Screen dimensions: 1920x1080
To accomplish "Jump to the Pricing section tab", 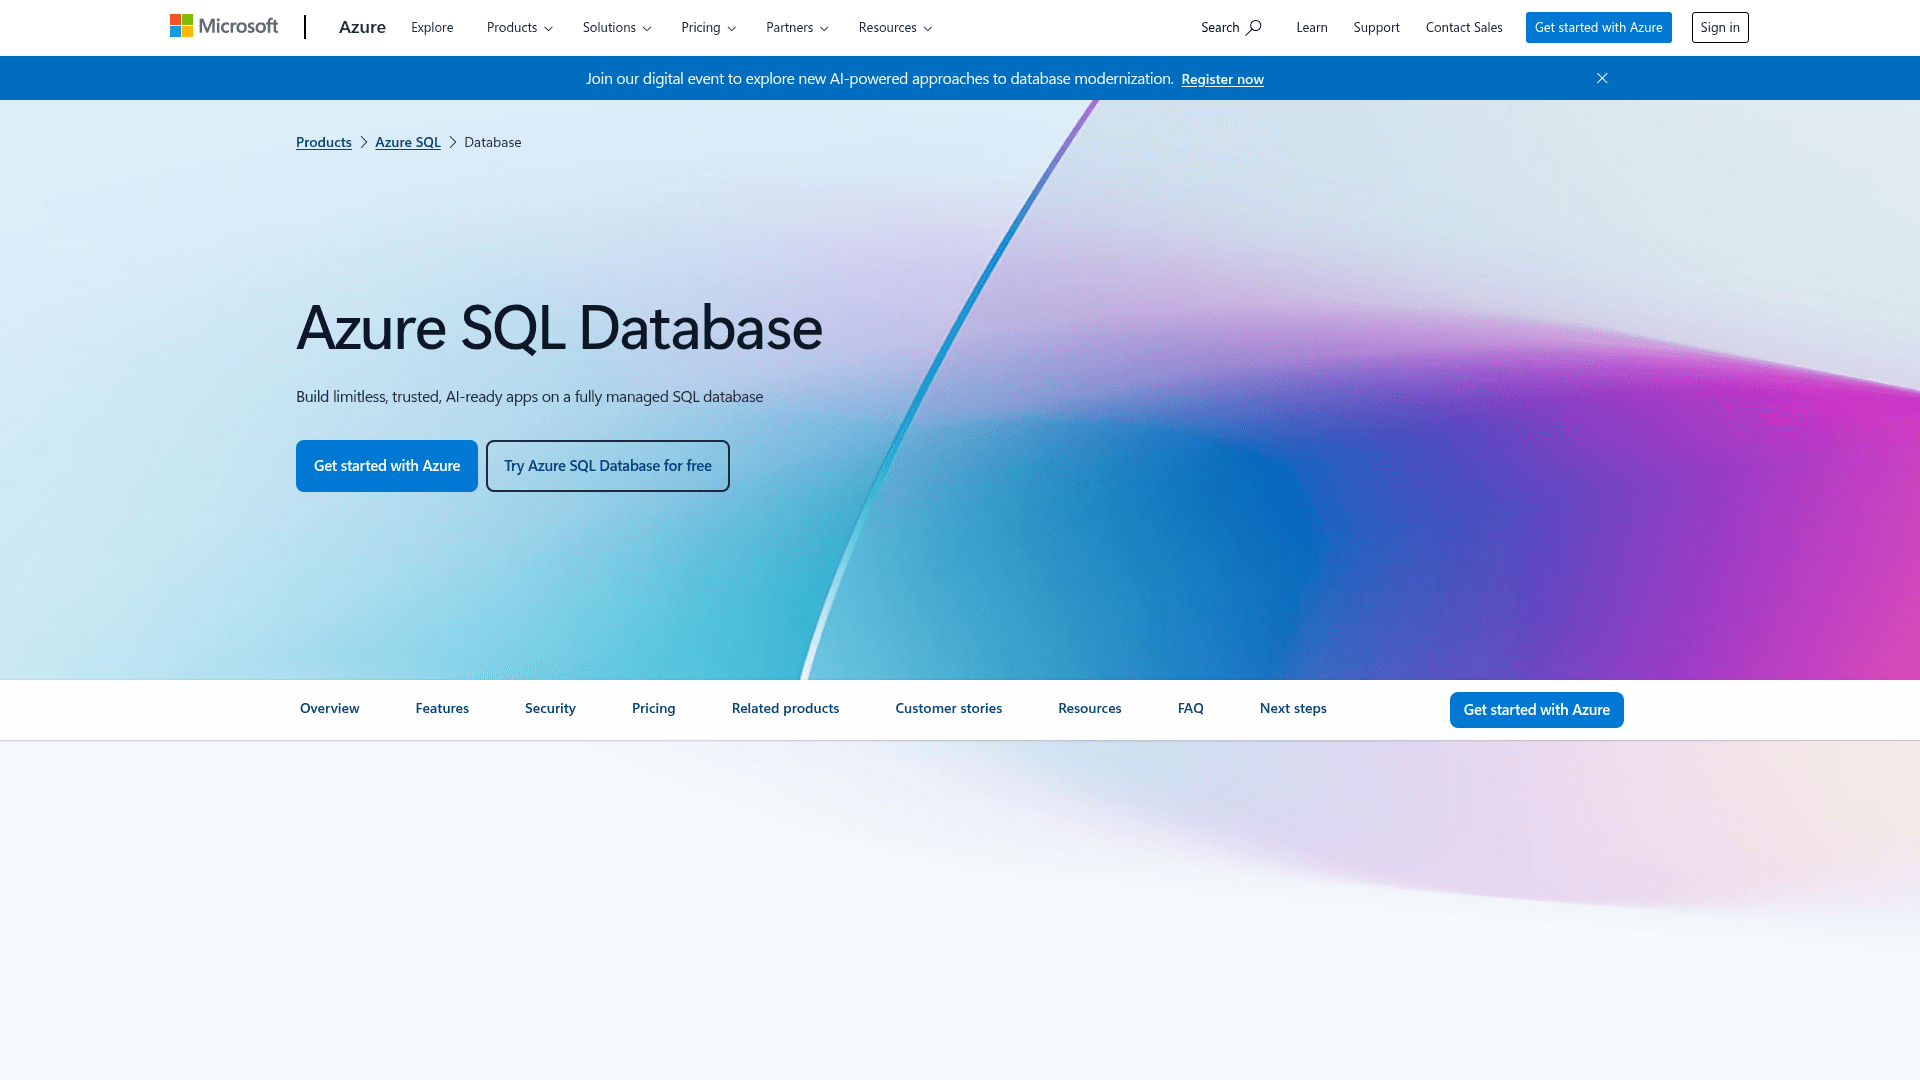I will (x=654, y=708).
